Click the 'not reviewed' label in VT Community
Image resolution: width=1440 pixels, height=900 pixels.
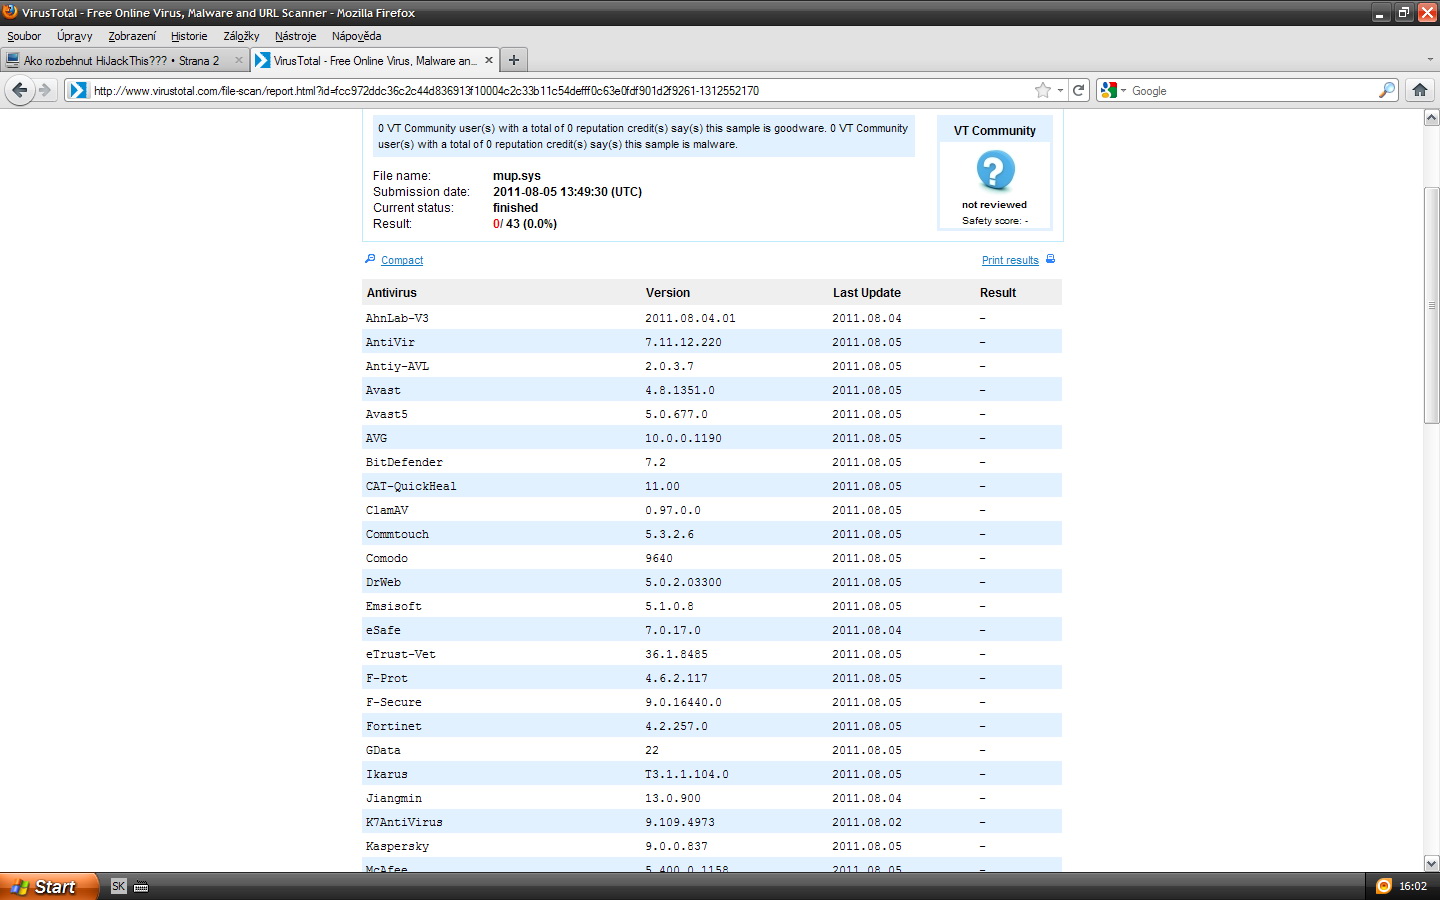coord(994,205)
